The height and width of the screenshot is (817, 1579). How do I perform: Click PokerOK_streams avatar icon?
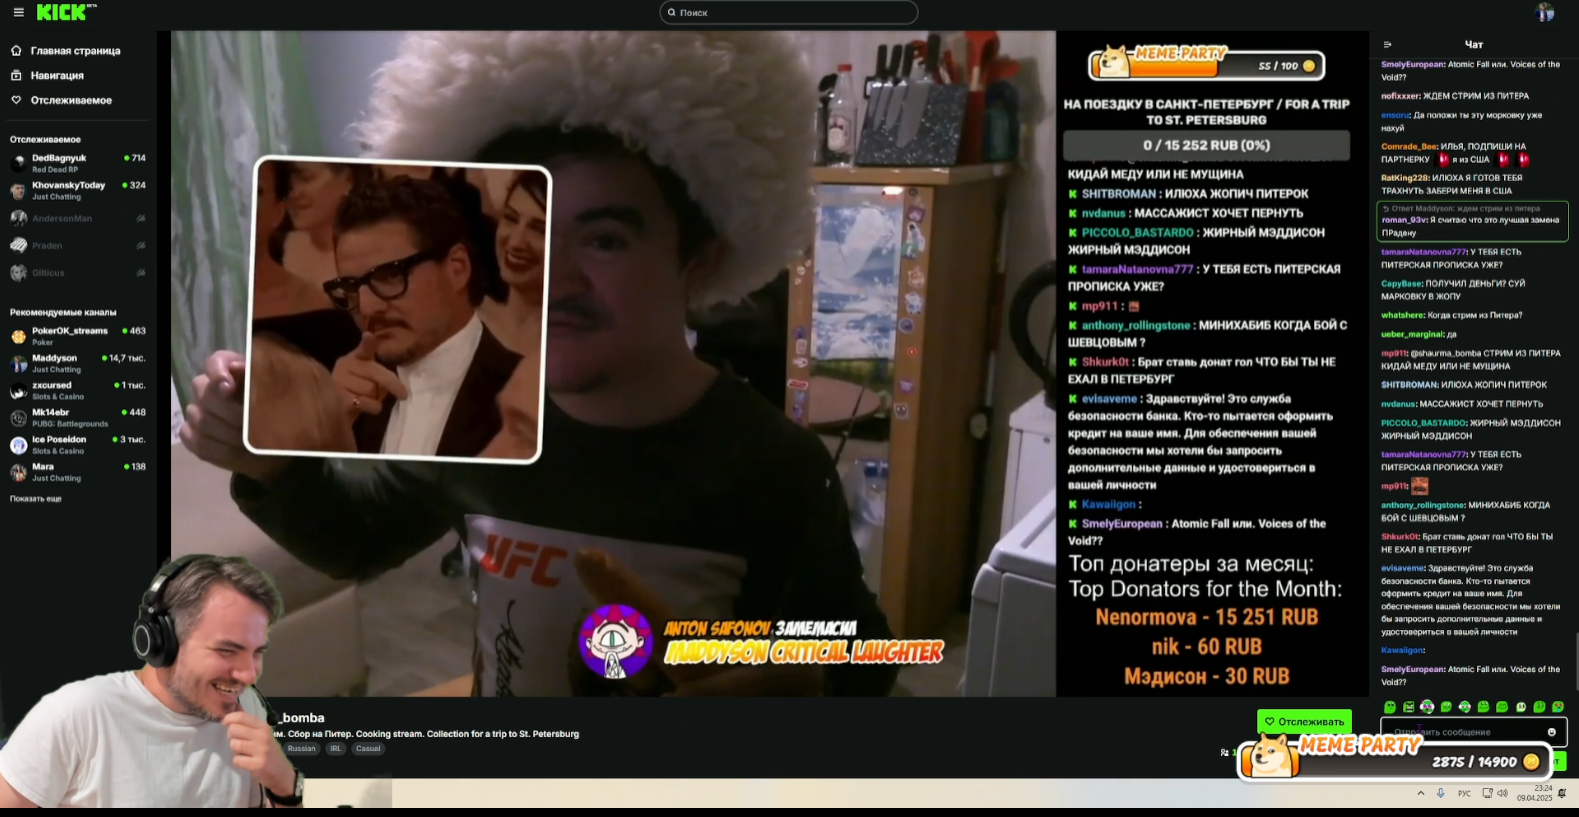point(18,337)
